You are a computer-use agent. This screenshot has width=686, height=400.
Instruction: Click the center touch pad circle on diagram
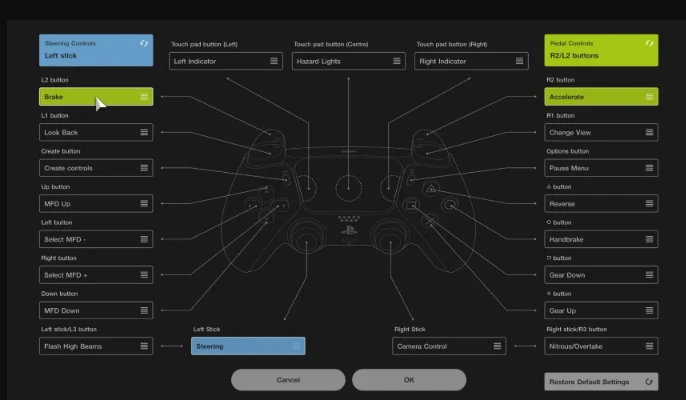pos(349,189)
